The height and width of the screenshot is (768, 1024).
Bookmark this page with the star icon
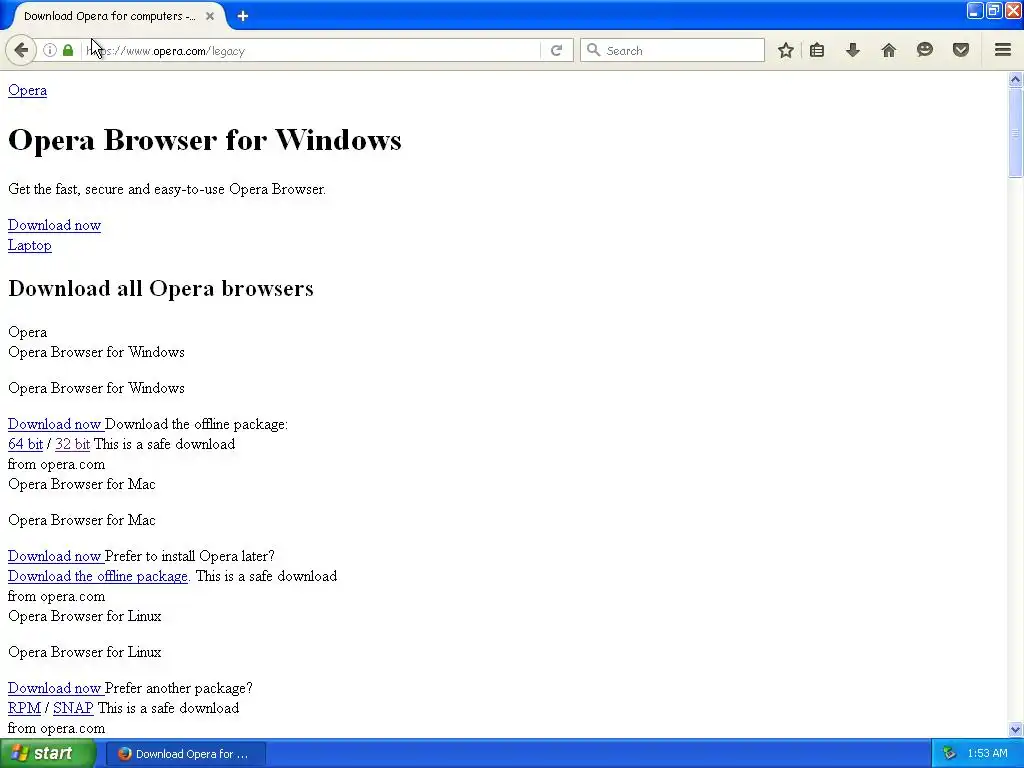pos(786,50)
